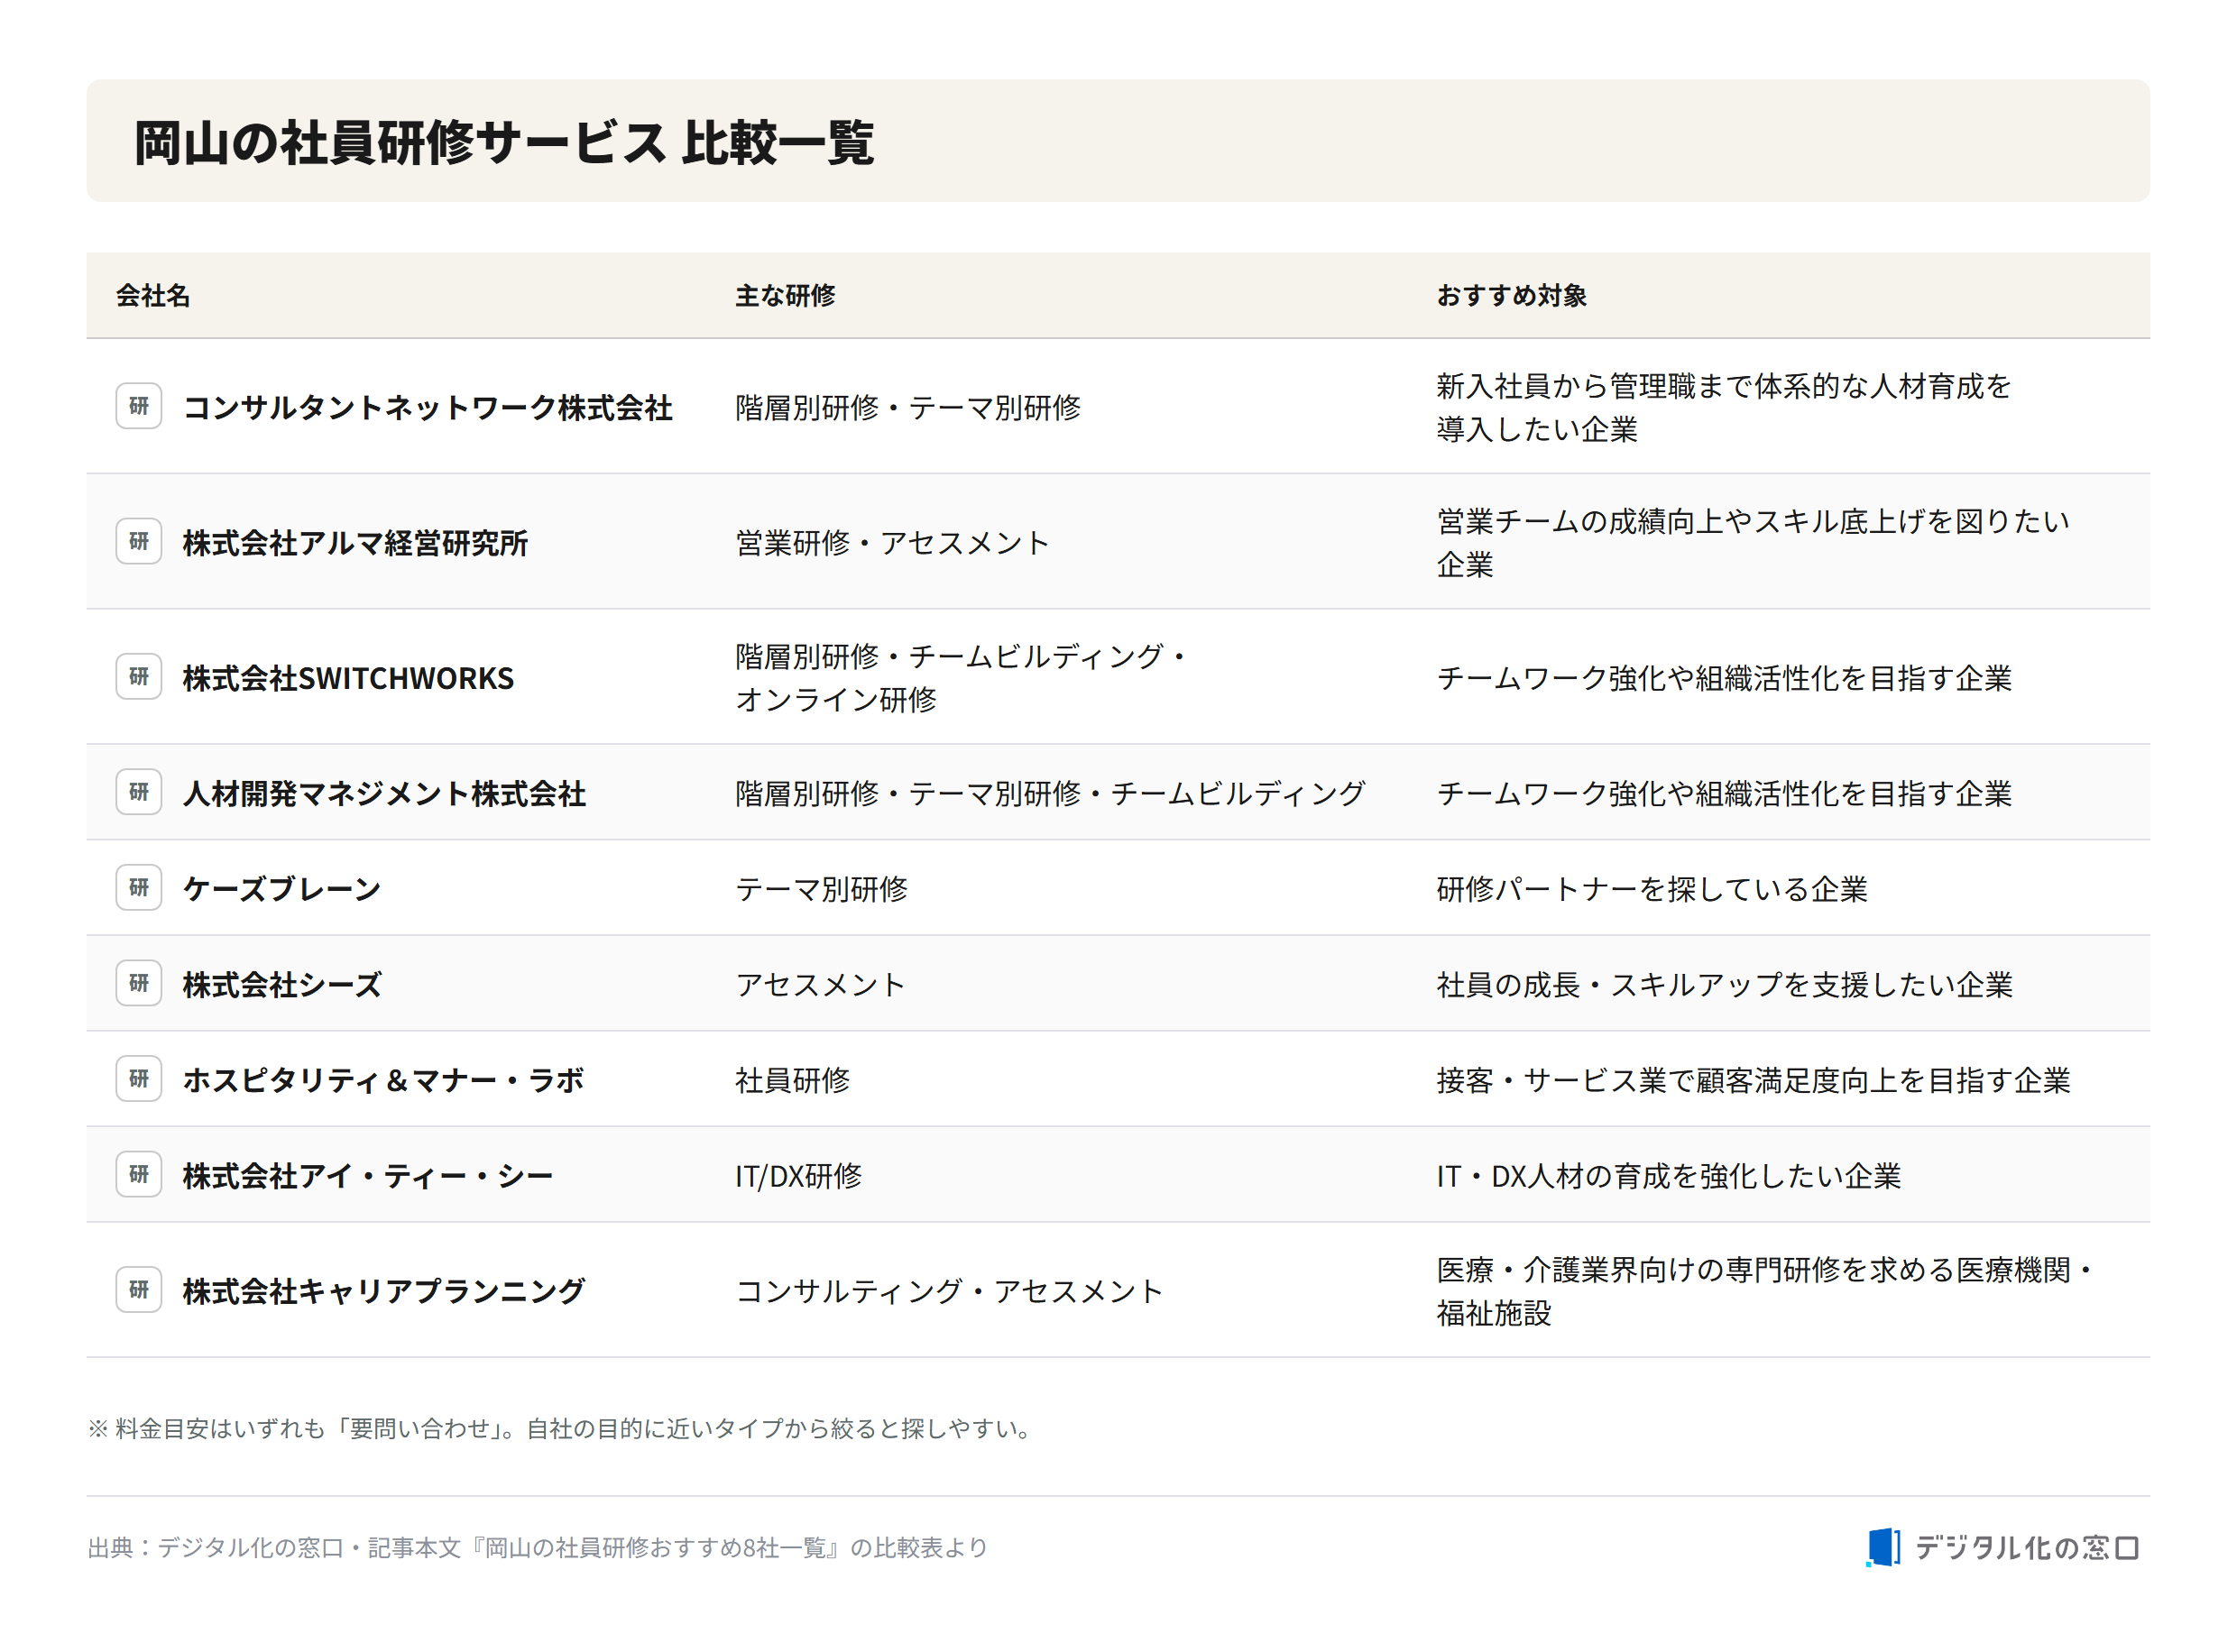Click the IT/DX研修 cell
The height and width of the screenshot is (1652, 2237).
coord(799,1177)
